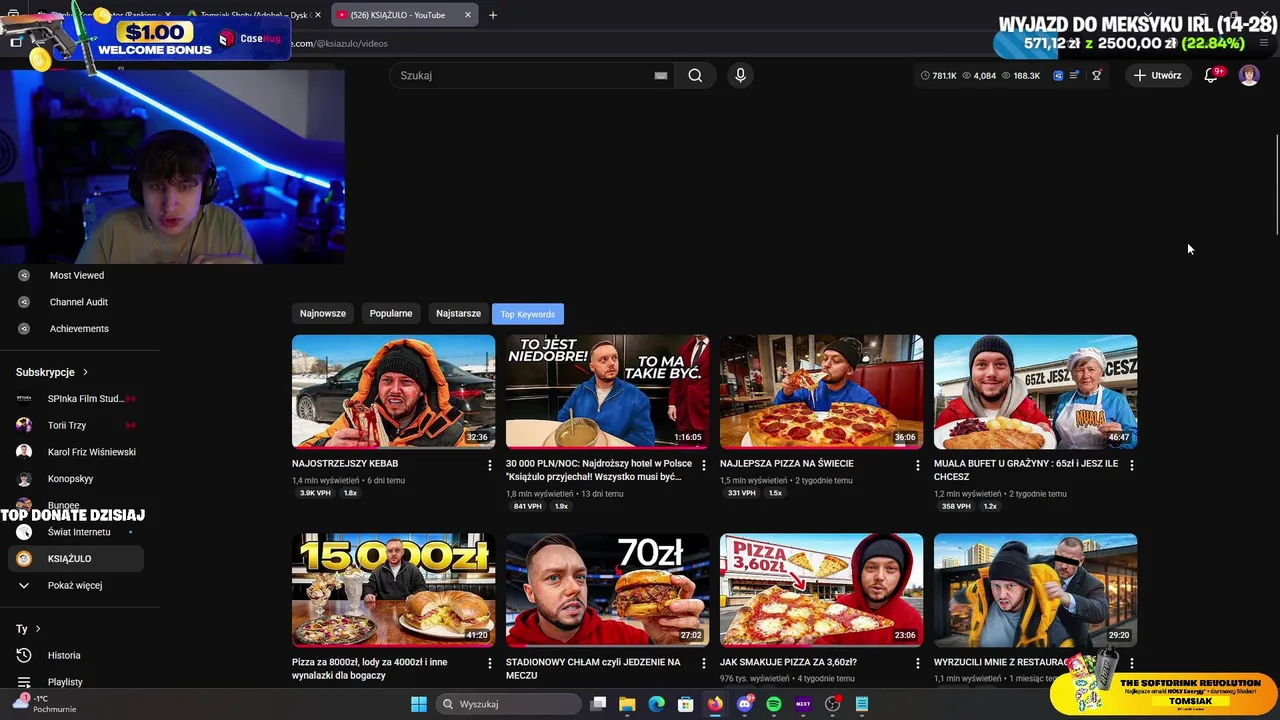Open Most Viewed in sidebar
Image resolution: width=1280 pixels, height=720 pixels.
[x=76, y=275]
